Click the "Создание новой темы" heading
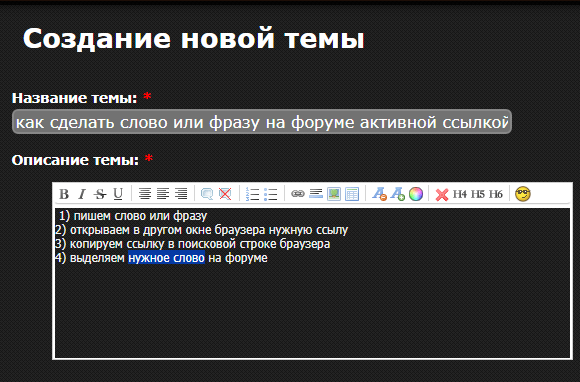The width and height of the screenshot is (580, 382). coord(194,38)
